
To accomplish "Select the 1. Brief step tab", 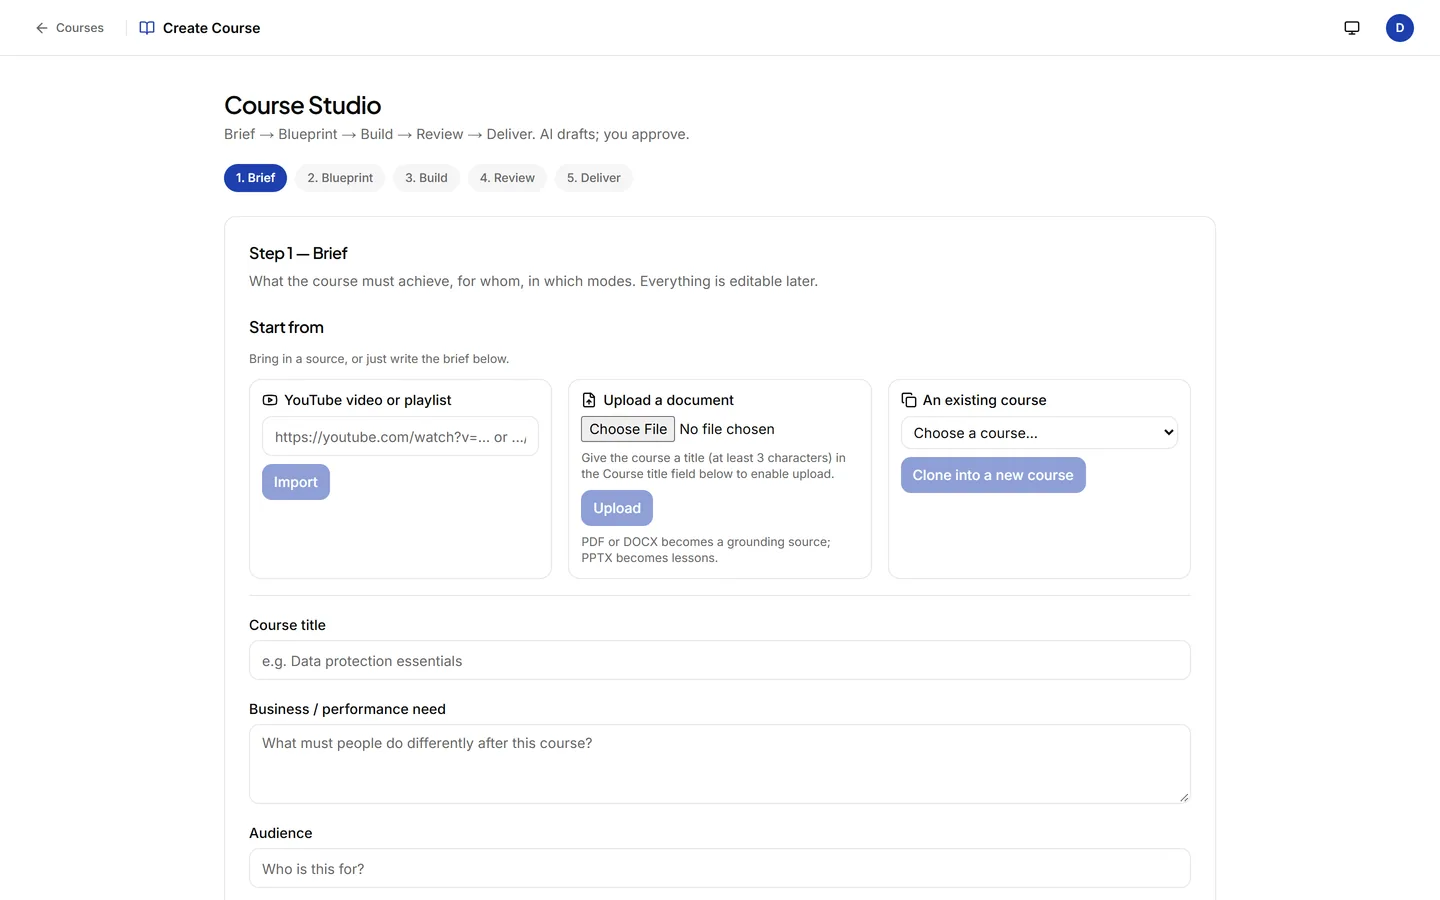I will [x=255, y=178].
